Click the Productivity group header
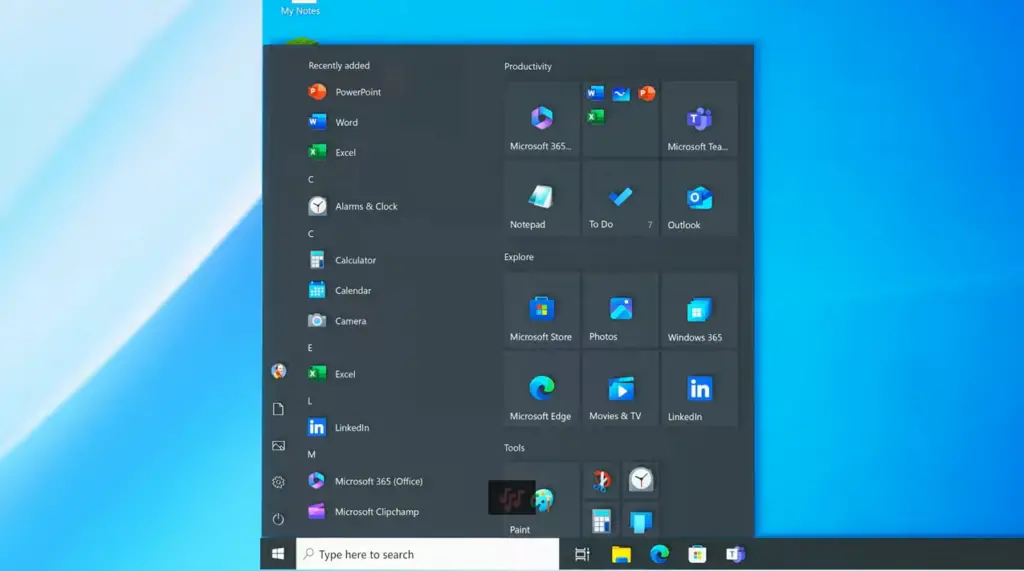Screen dimensions: 1024x571 pos(528,67)
